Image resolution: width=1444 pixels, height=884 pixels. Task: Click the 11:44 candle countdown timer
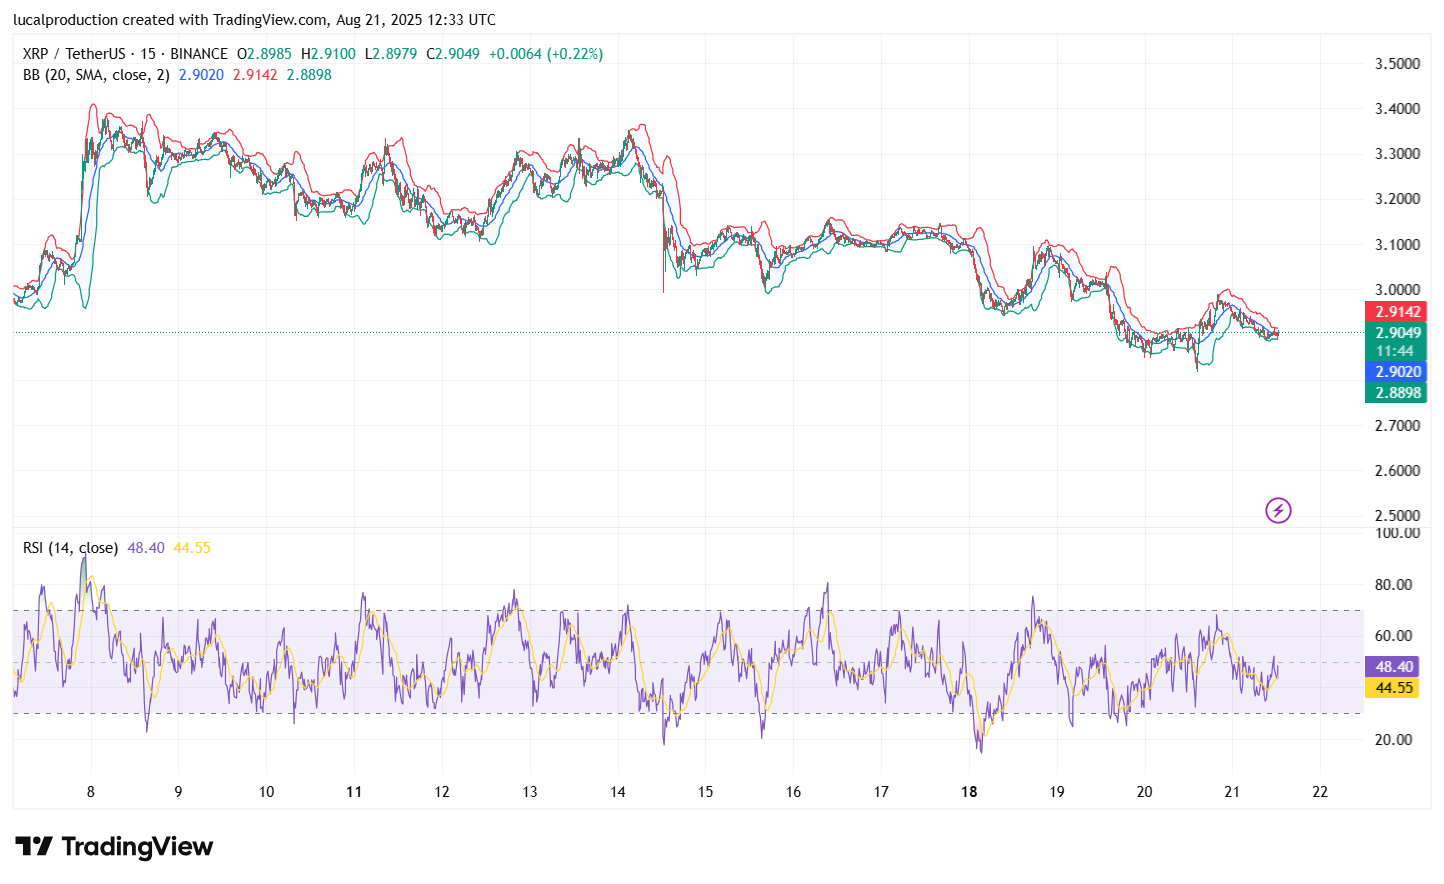click(x=1395, y=351)
